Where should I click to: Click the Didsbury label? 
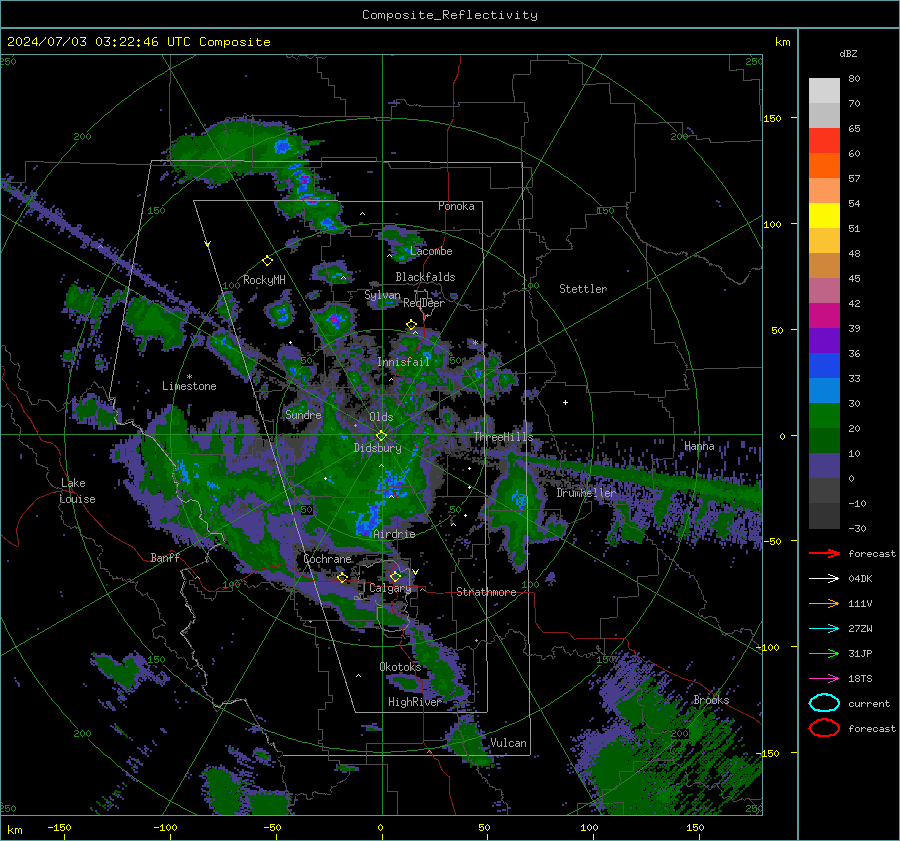(377, 448)
